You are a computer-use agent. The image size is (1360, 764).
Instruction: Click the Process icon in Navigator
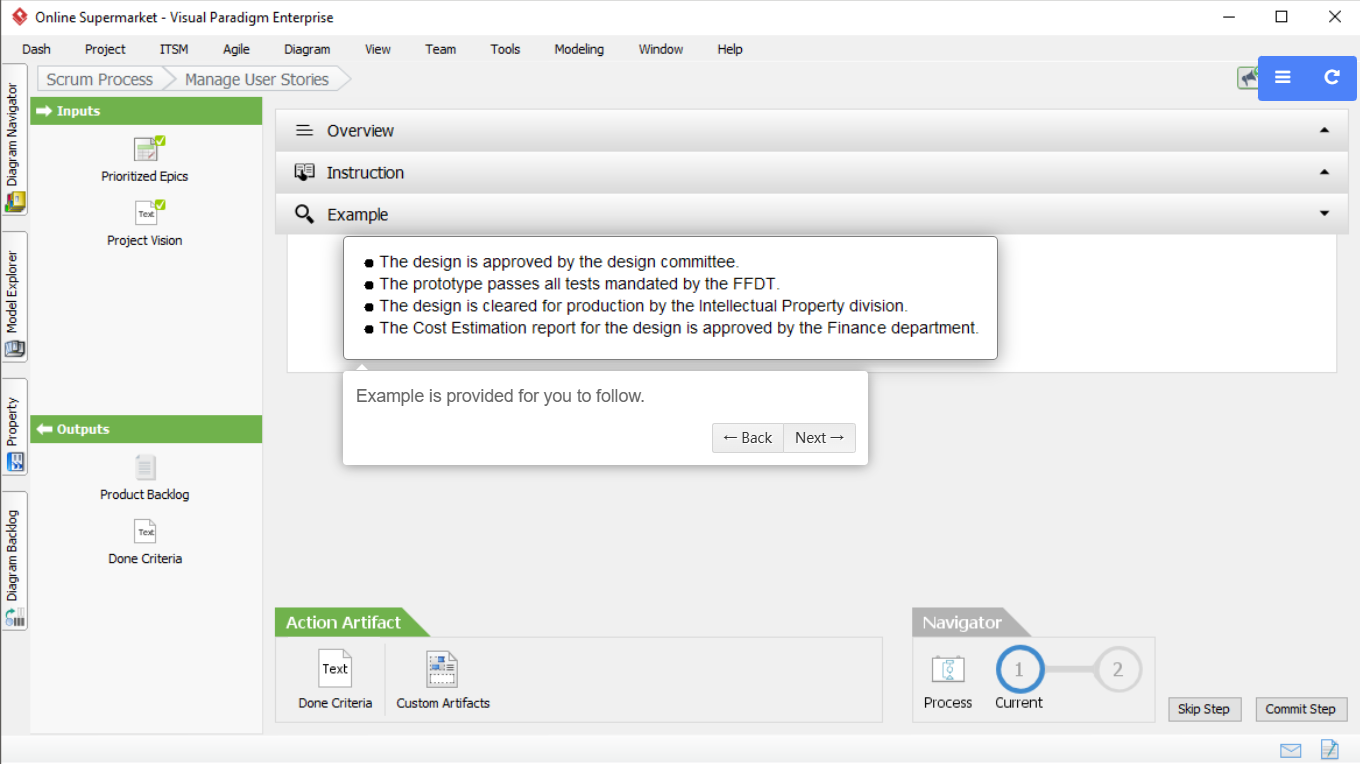[947, 669]
